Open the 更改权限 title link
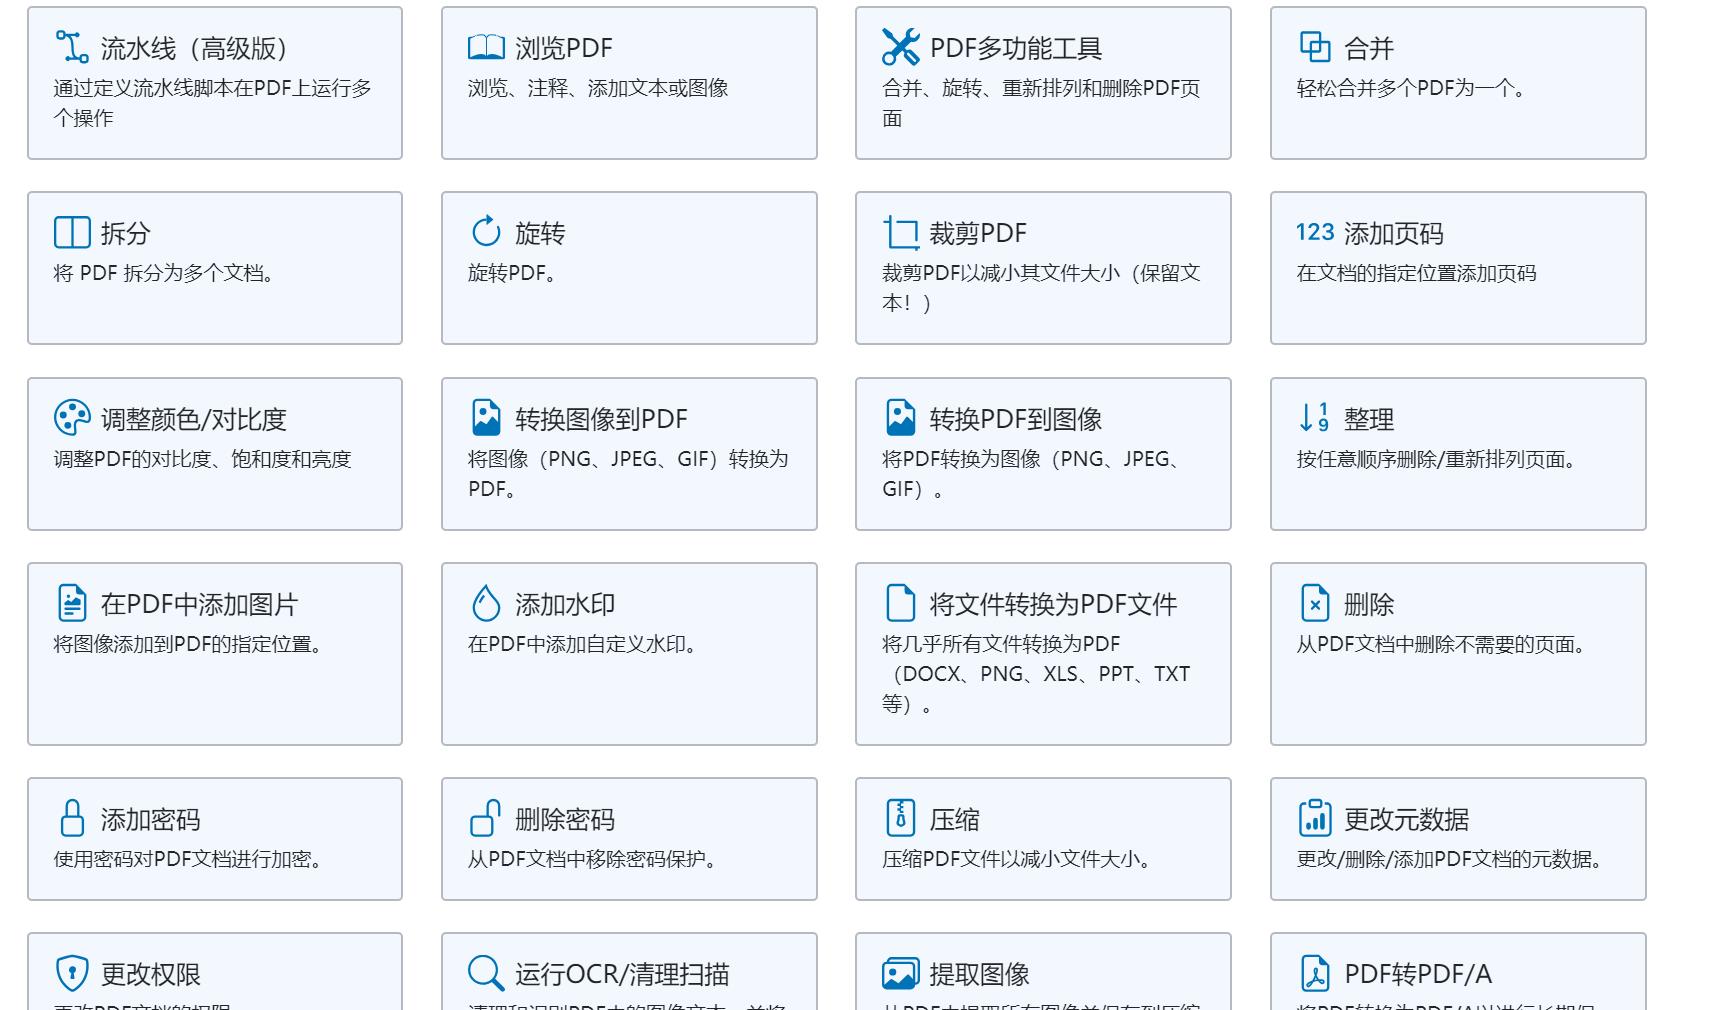 (150, 974)
